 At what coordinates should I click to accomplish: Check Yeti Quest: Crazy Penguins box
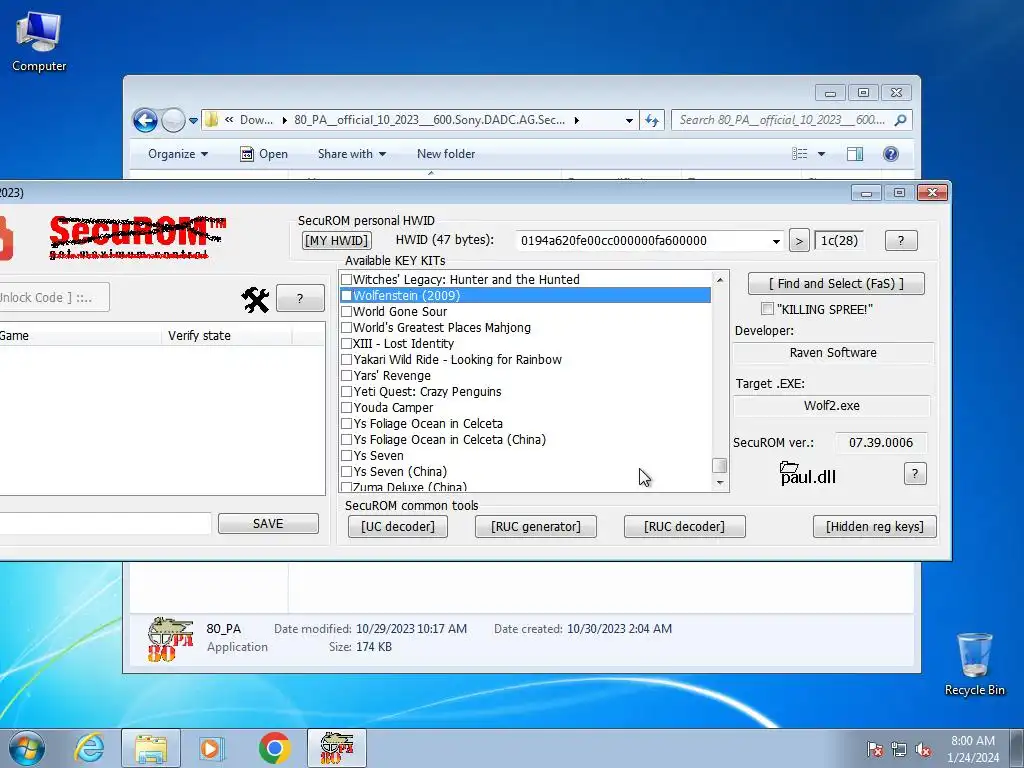(x=347, y=392)
